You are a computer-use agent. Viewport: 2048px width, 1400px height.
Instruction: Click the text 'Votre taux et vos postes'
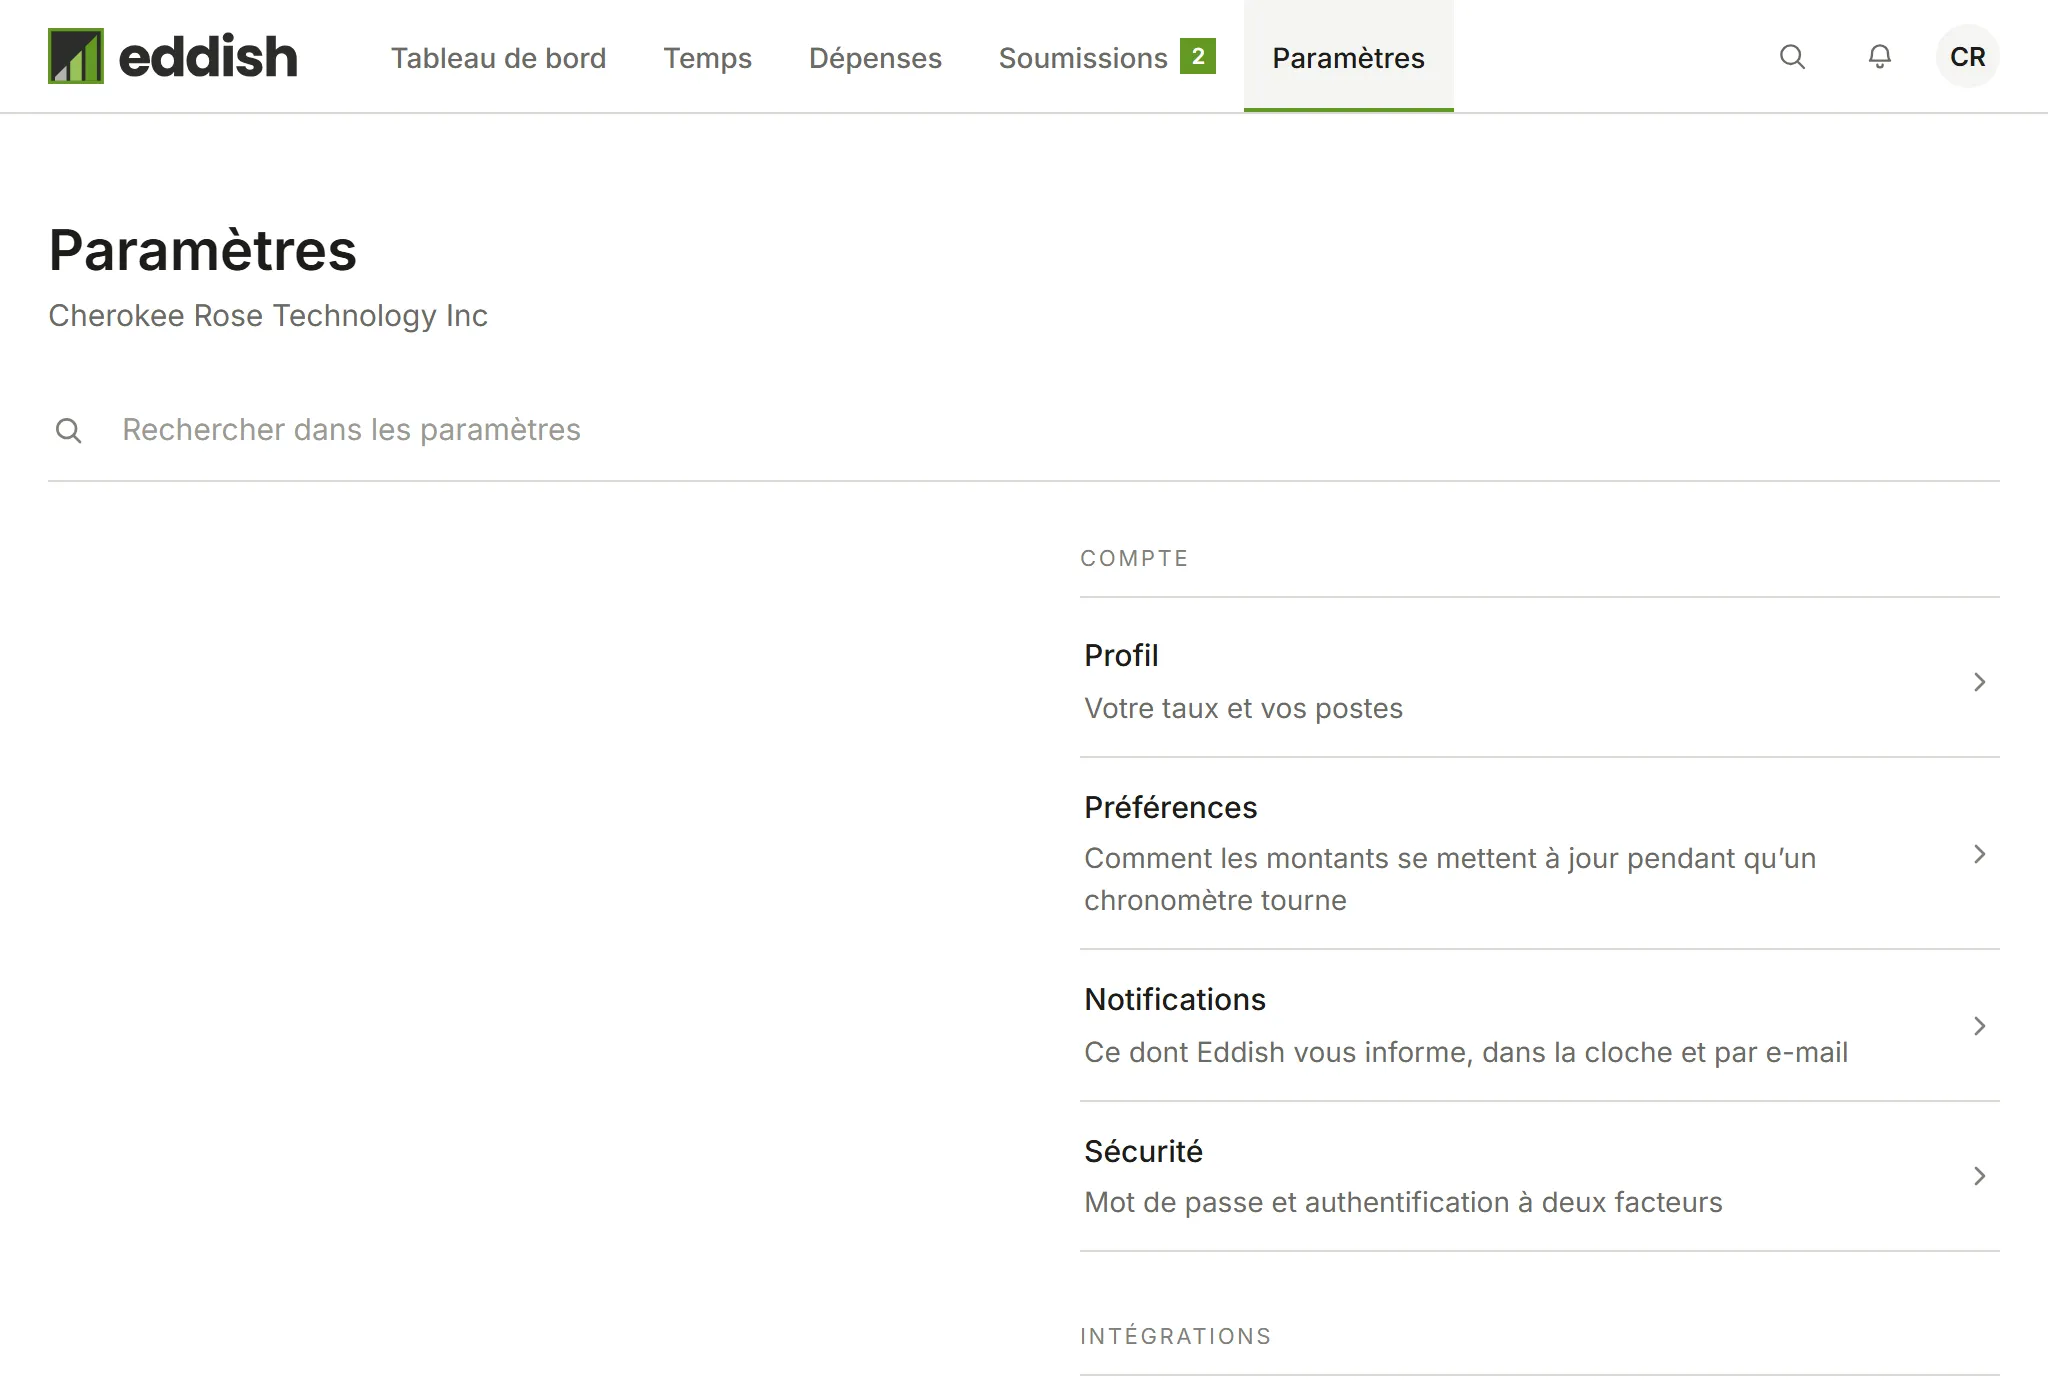click(x=1243, y=708)
